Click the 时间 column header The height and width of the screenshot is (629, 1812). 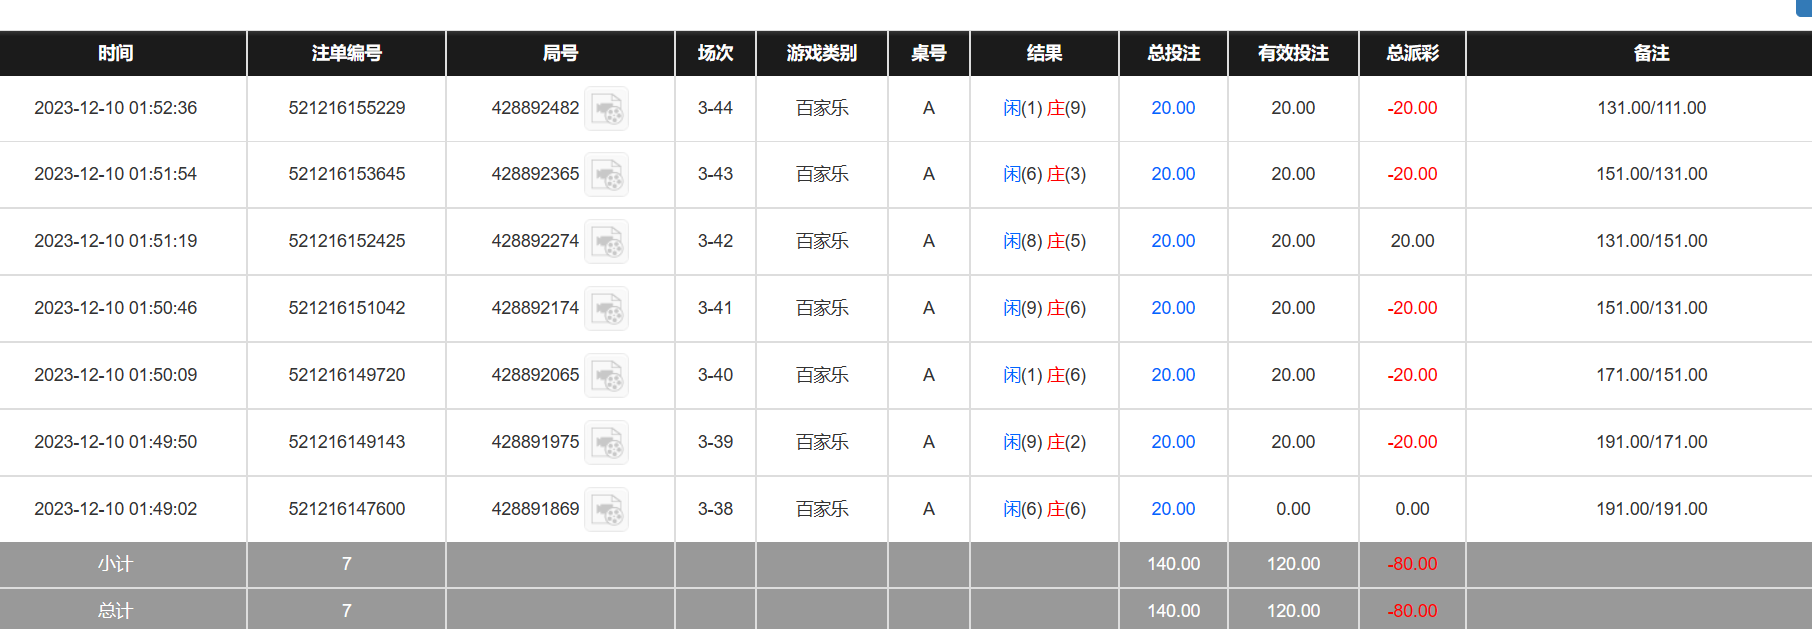point(116,53)
